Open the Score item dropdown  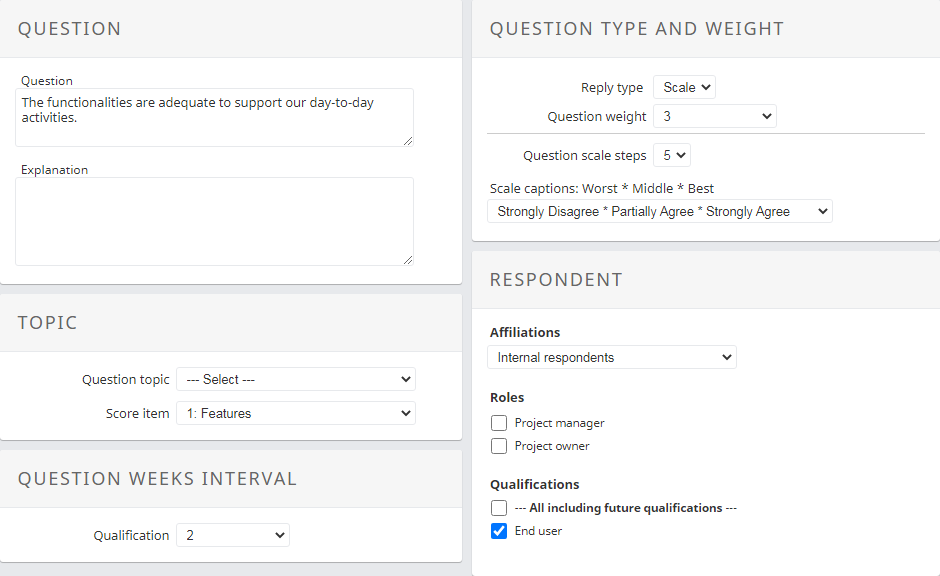[296, 413]
